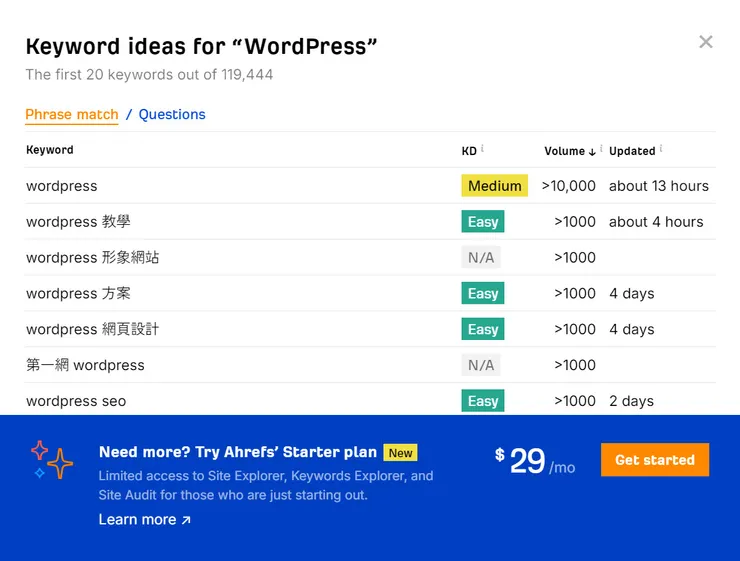Select the keyword "wordpress 教學"
Screen dimensions: 740x561
[78, 222]
